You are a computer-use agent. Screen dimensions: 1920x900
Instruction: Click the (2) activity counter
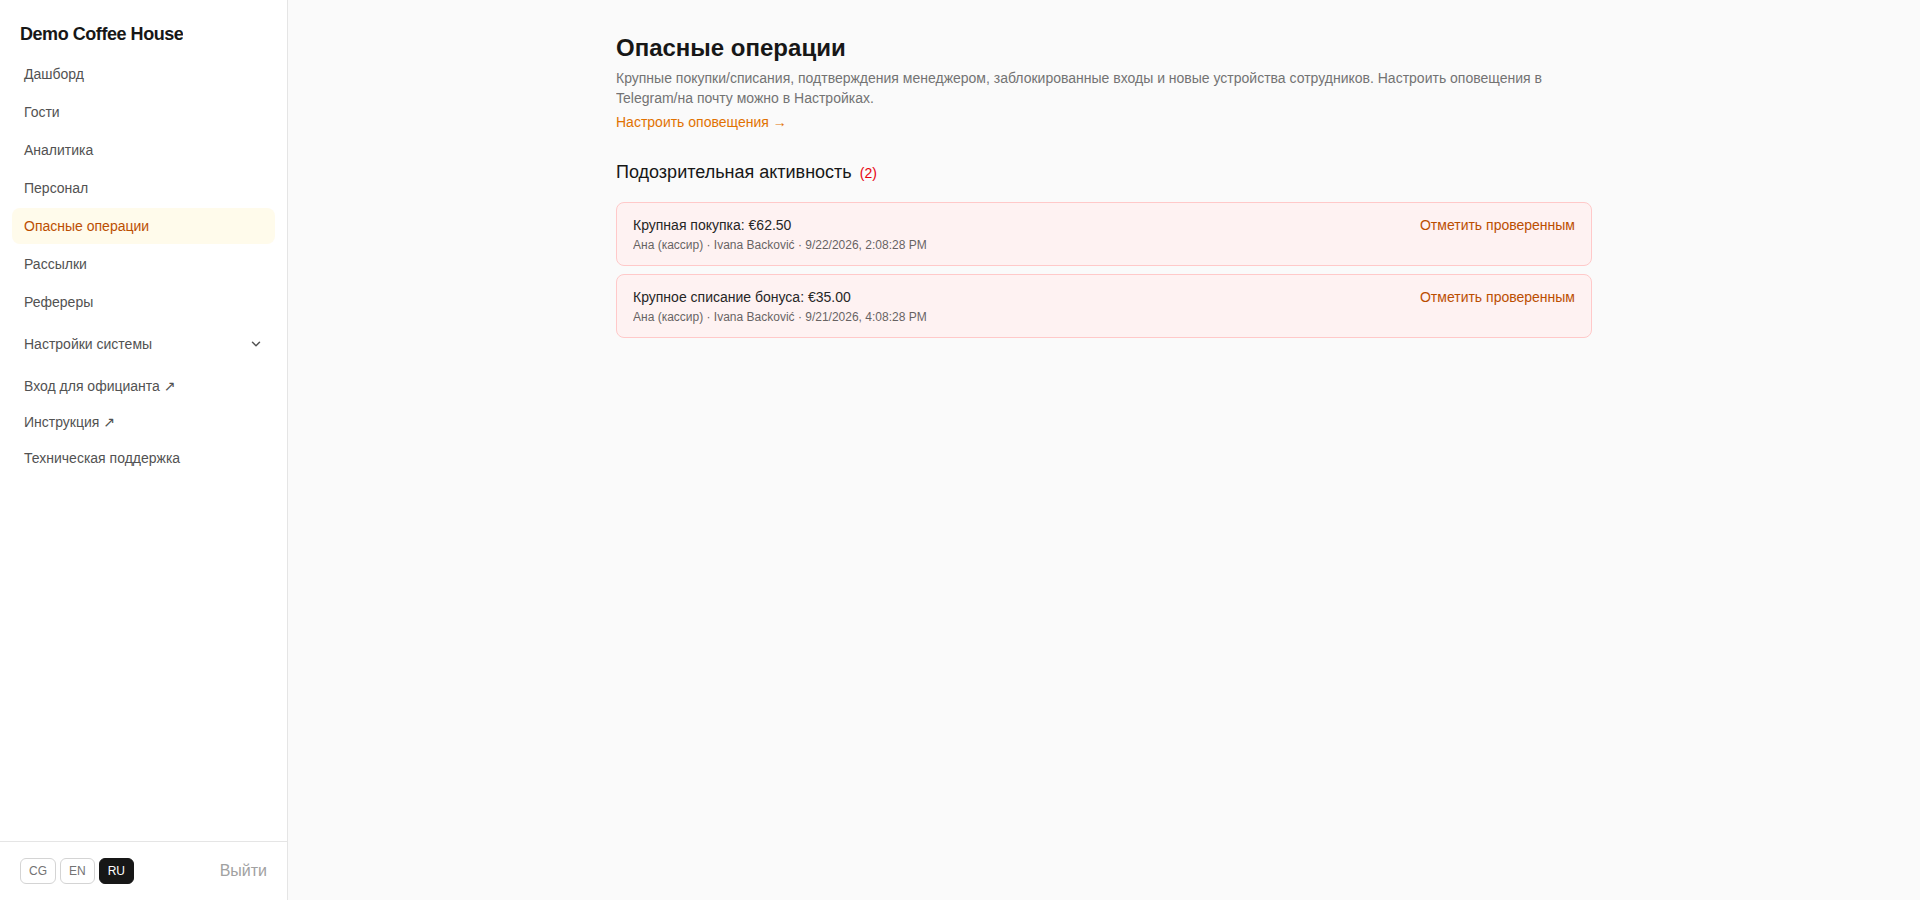pos(868,173)
